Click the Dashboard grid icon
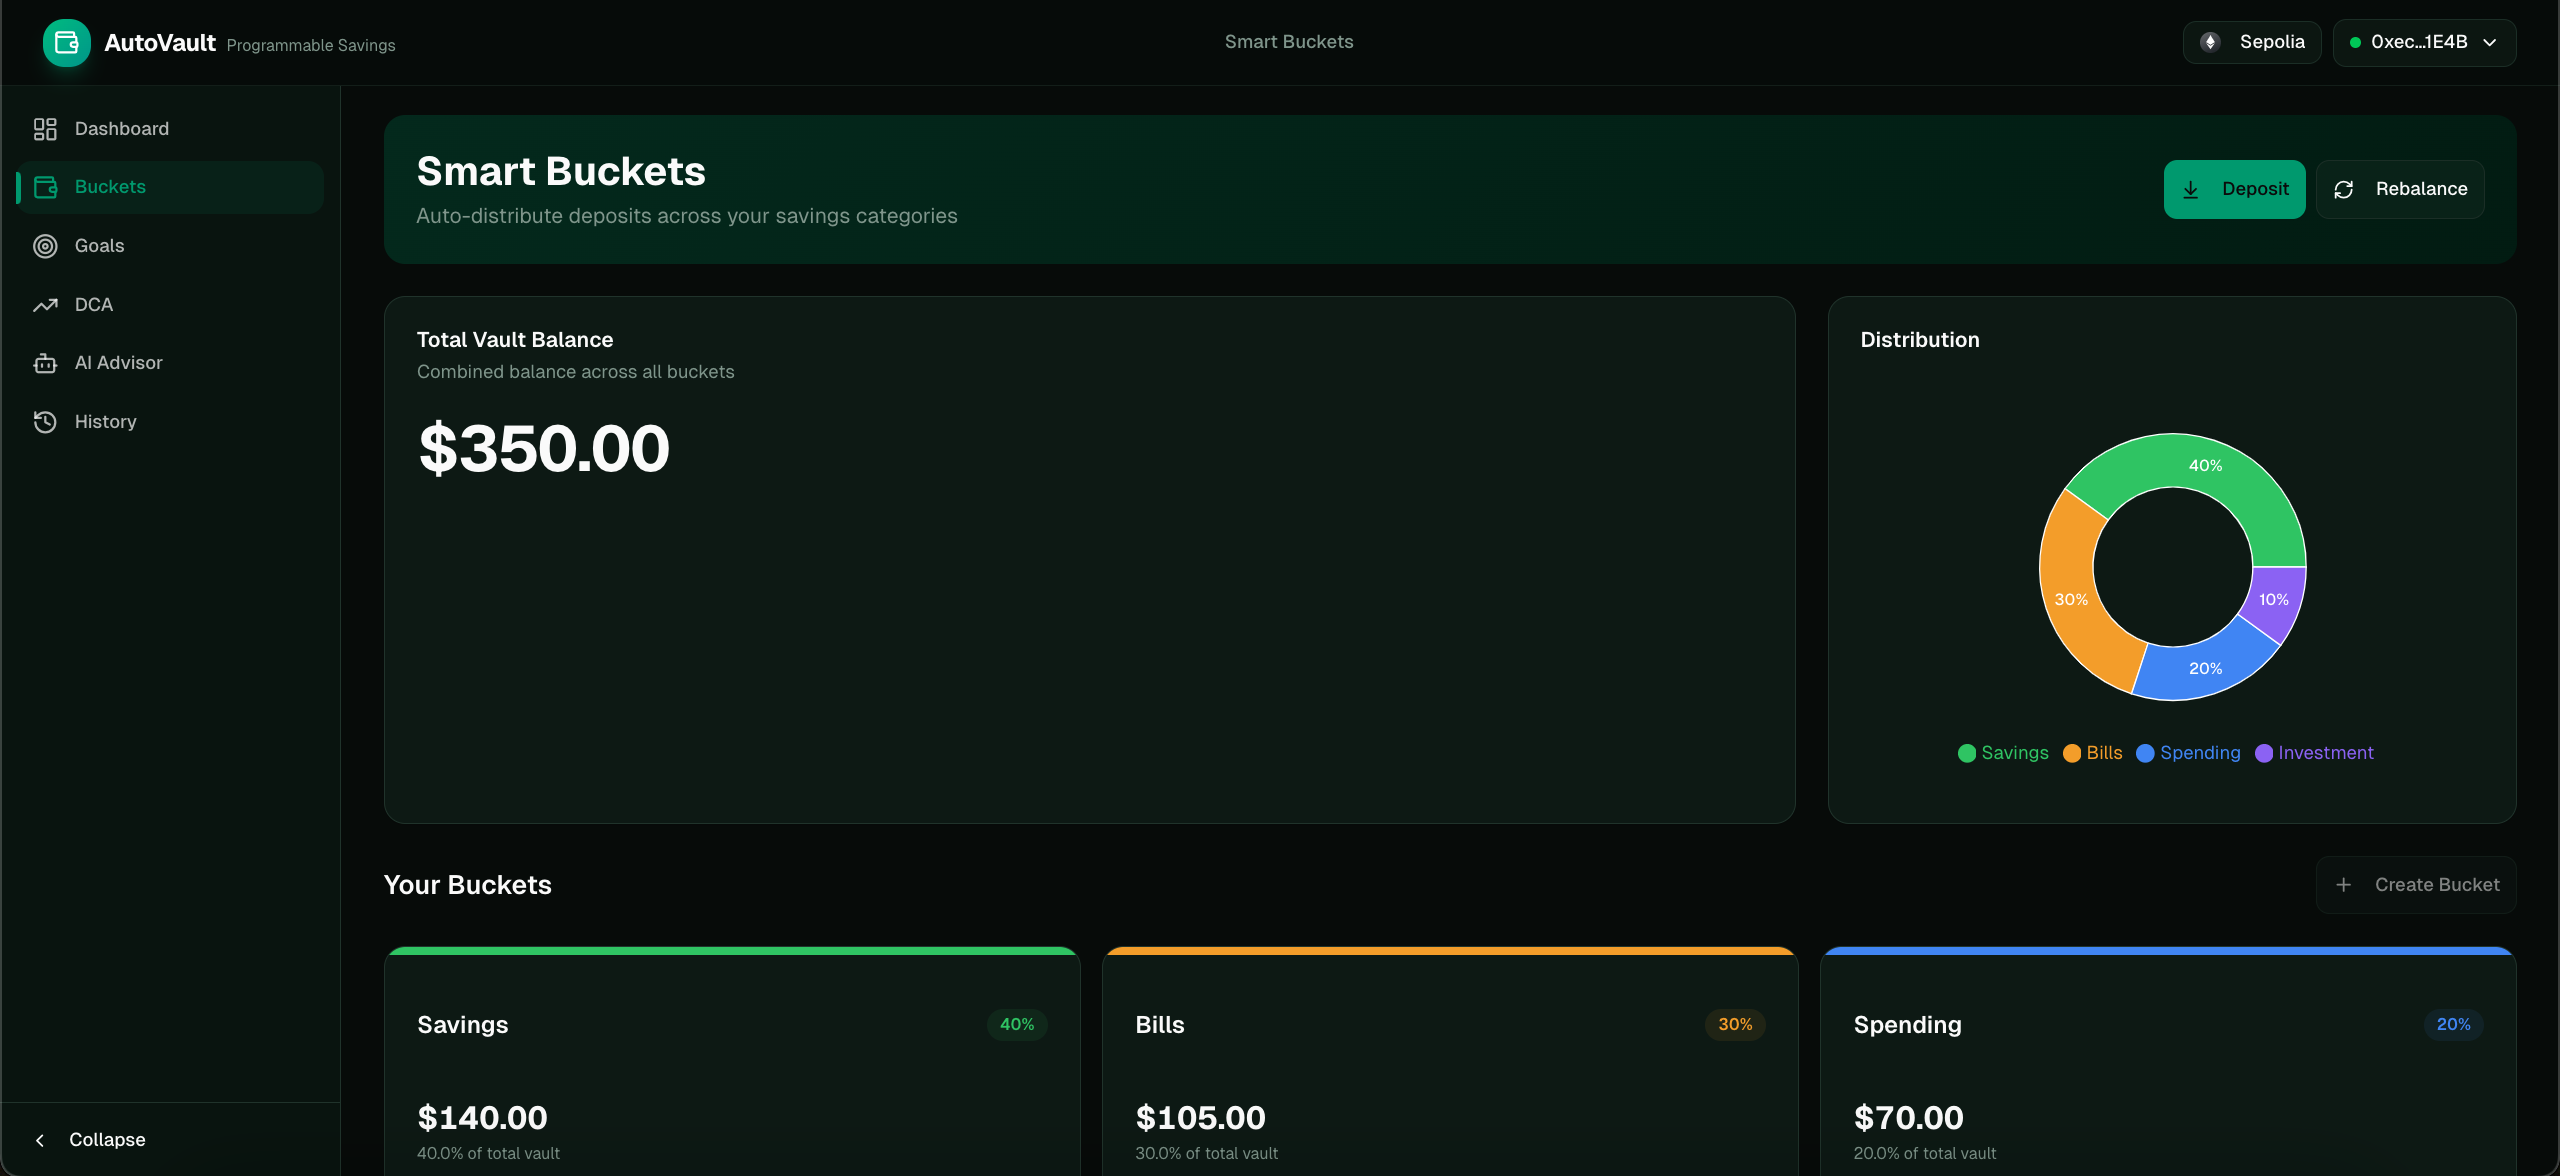This screenshot has width=2560, height=1176. (45, 129)
